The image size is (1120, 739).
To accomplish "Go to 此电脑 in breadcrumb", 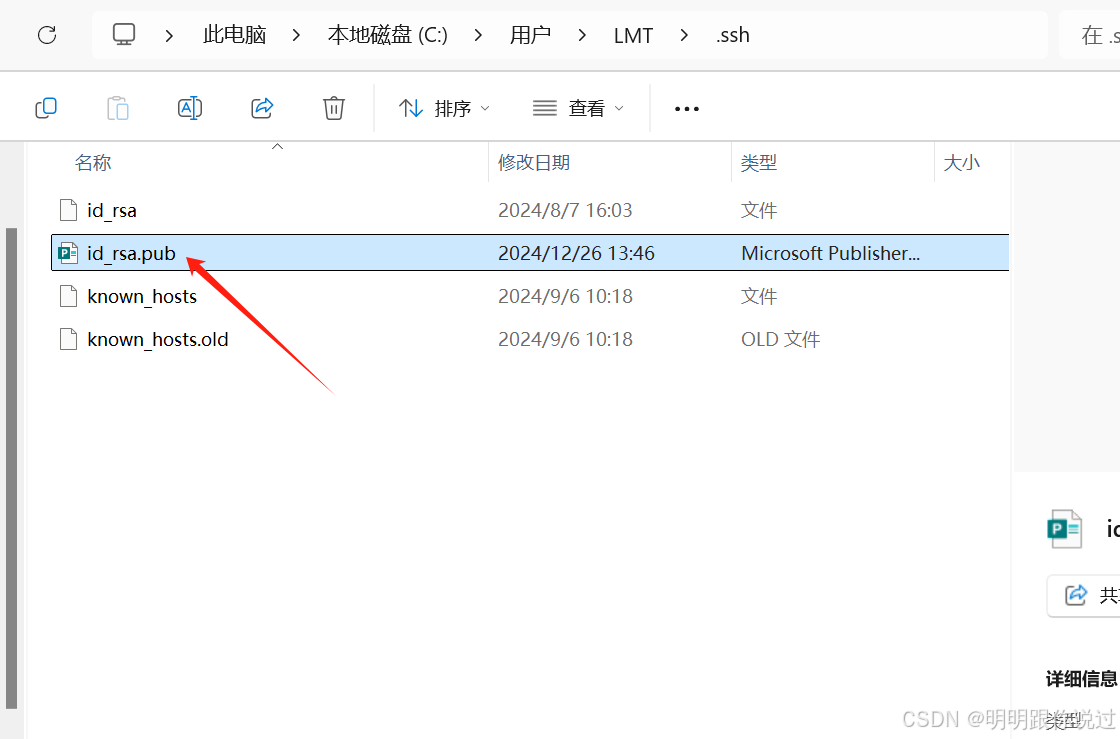I will pos(234,35).
